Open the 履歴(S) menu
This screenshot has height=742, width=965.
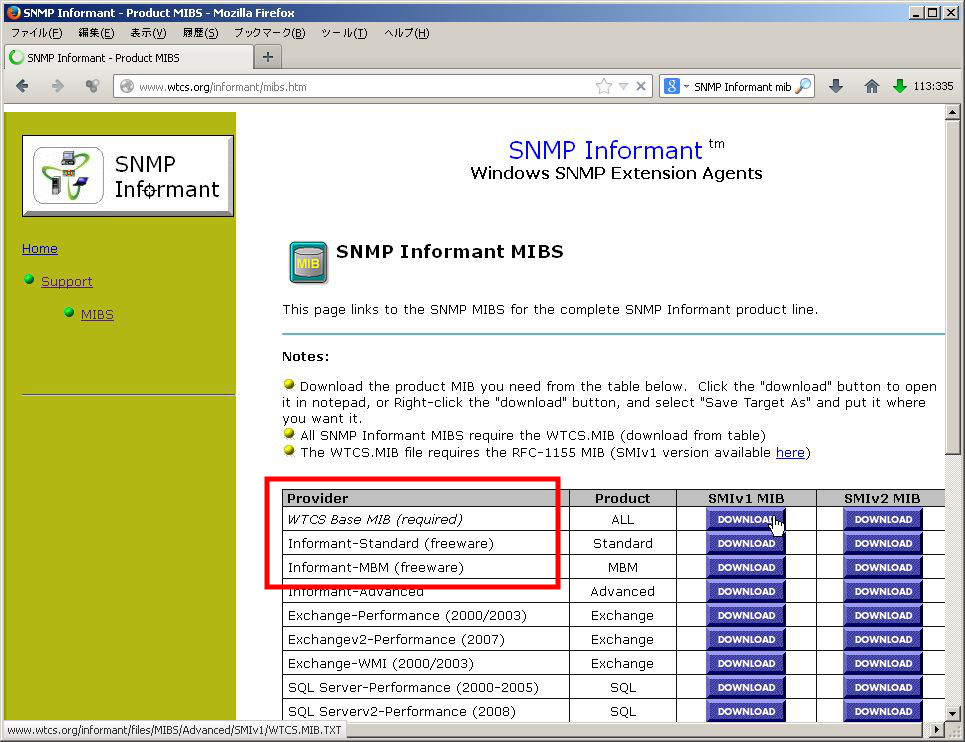(x=201, y=33)
